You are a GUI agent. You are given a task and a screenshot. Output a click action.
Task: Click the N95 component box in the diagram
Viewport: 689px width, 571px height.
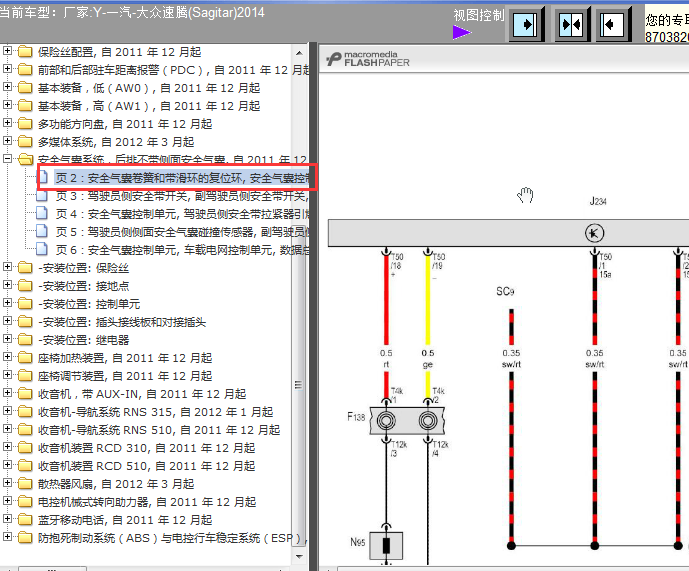coord(386,546)
